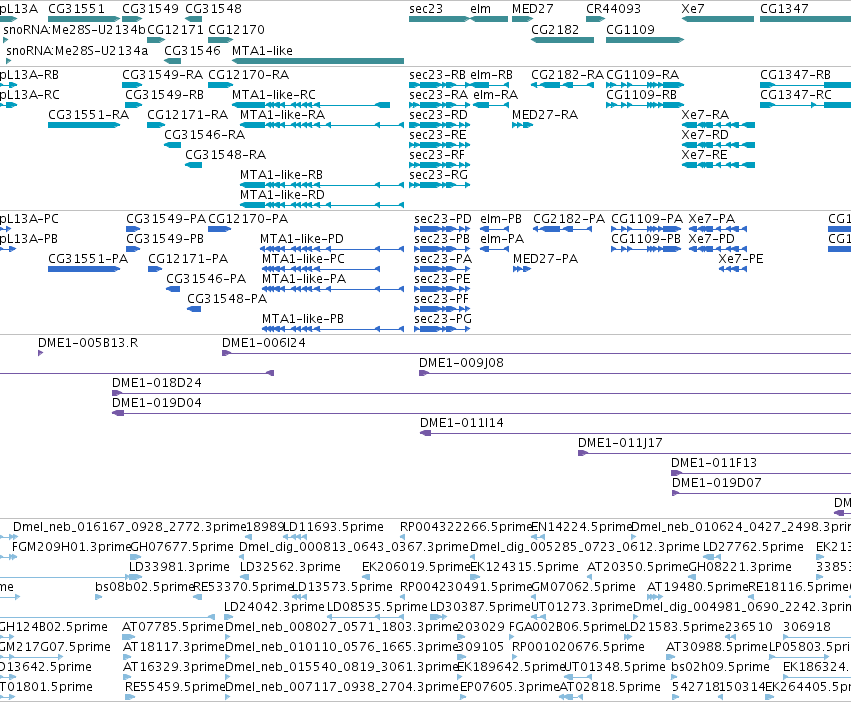Click snoRNA:Me28S-U2134a label

point(77,50)
